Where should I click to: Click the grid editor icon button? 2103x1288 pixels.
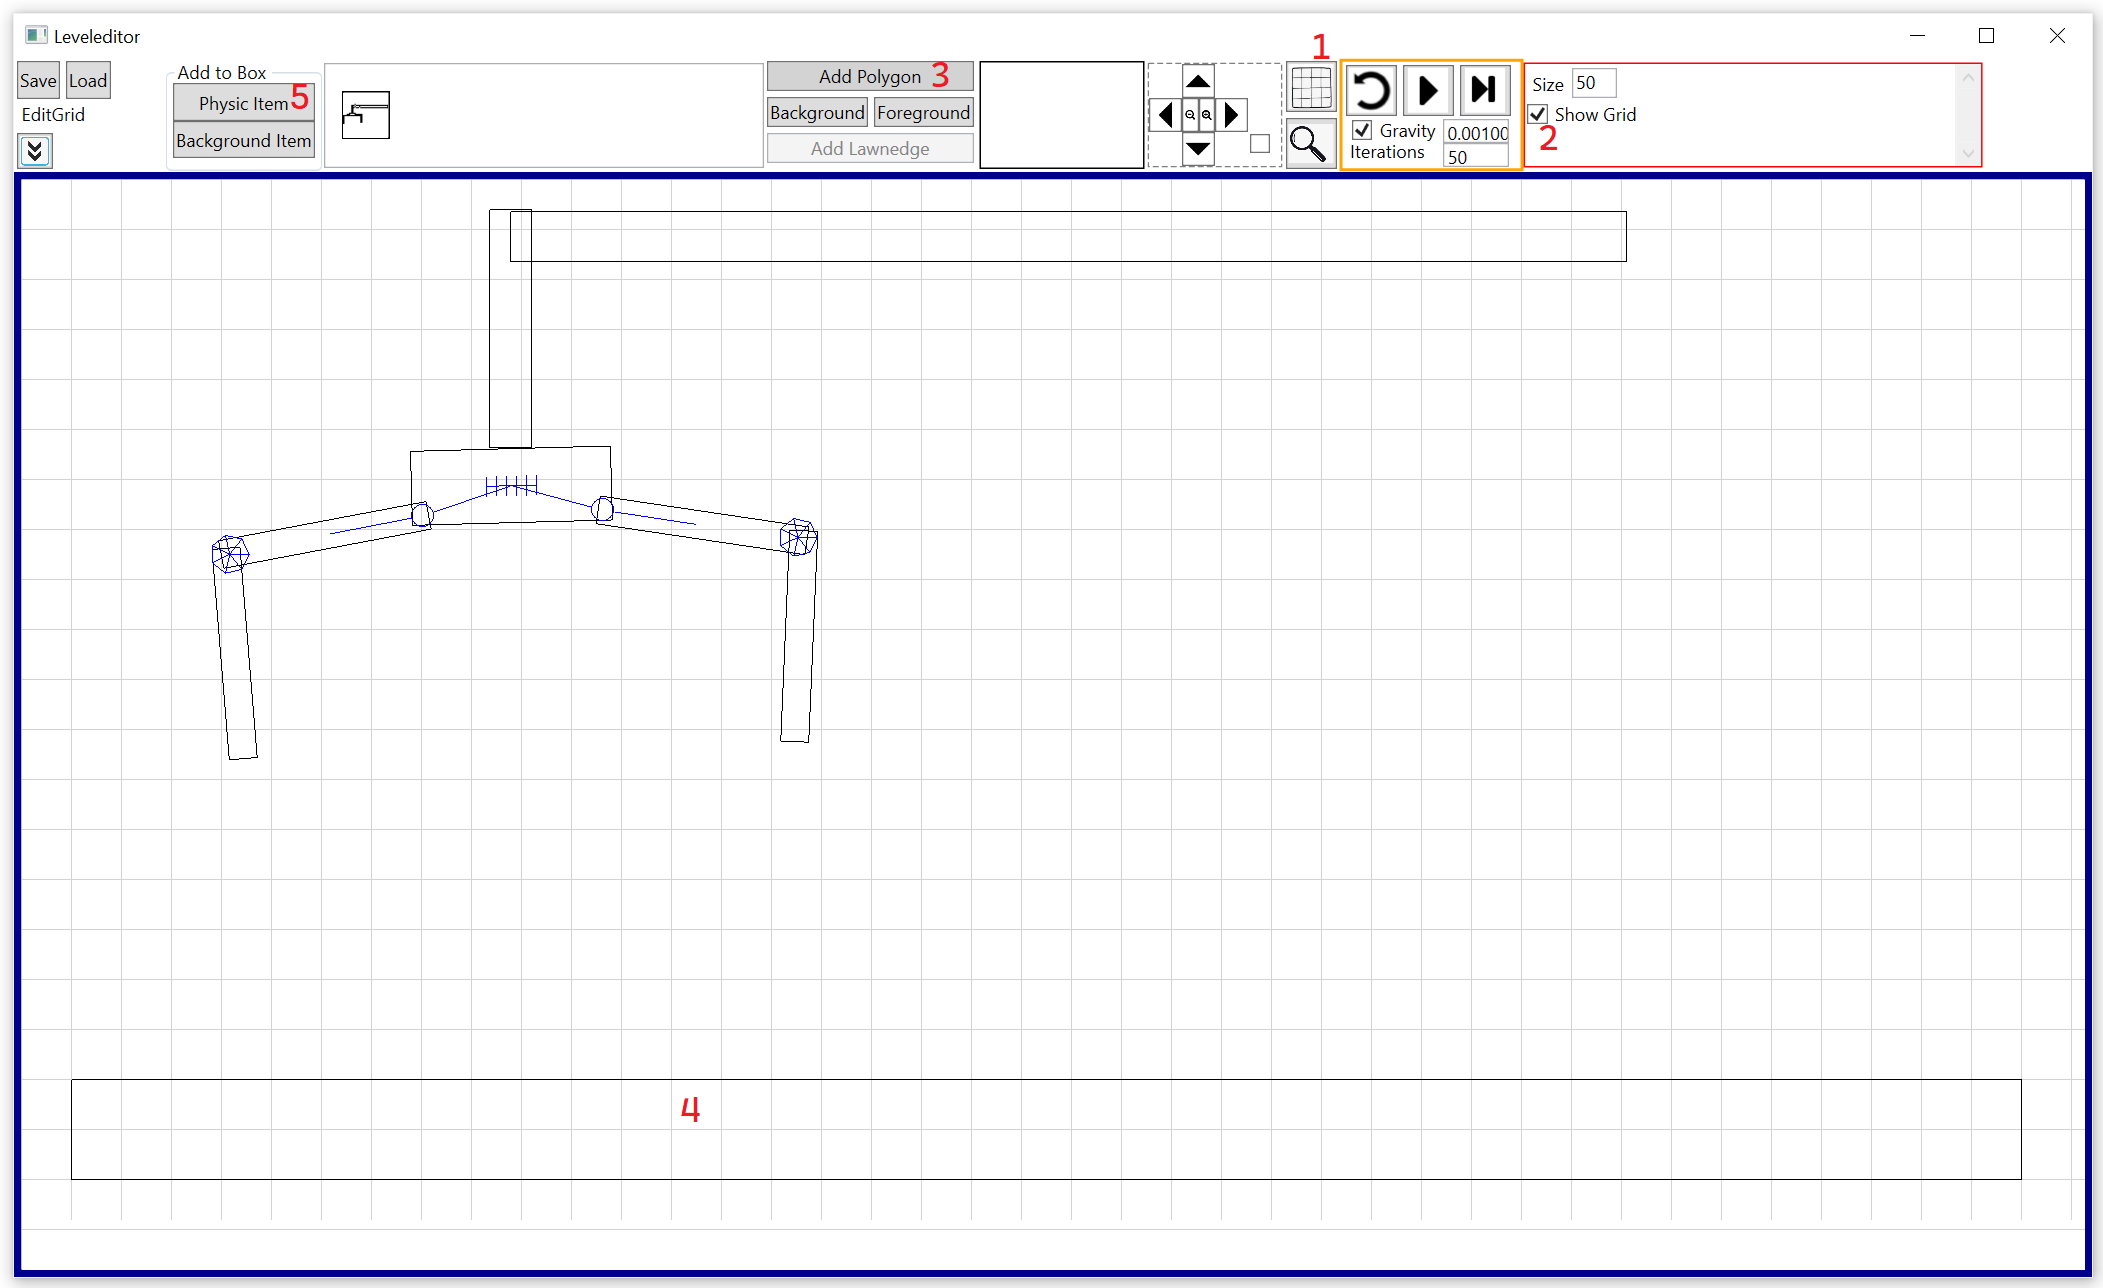pyautogui.click(x=1310, y=88)
